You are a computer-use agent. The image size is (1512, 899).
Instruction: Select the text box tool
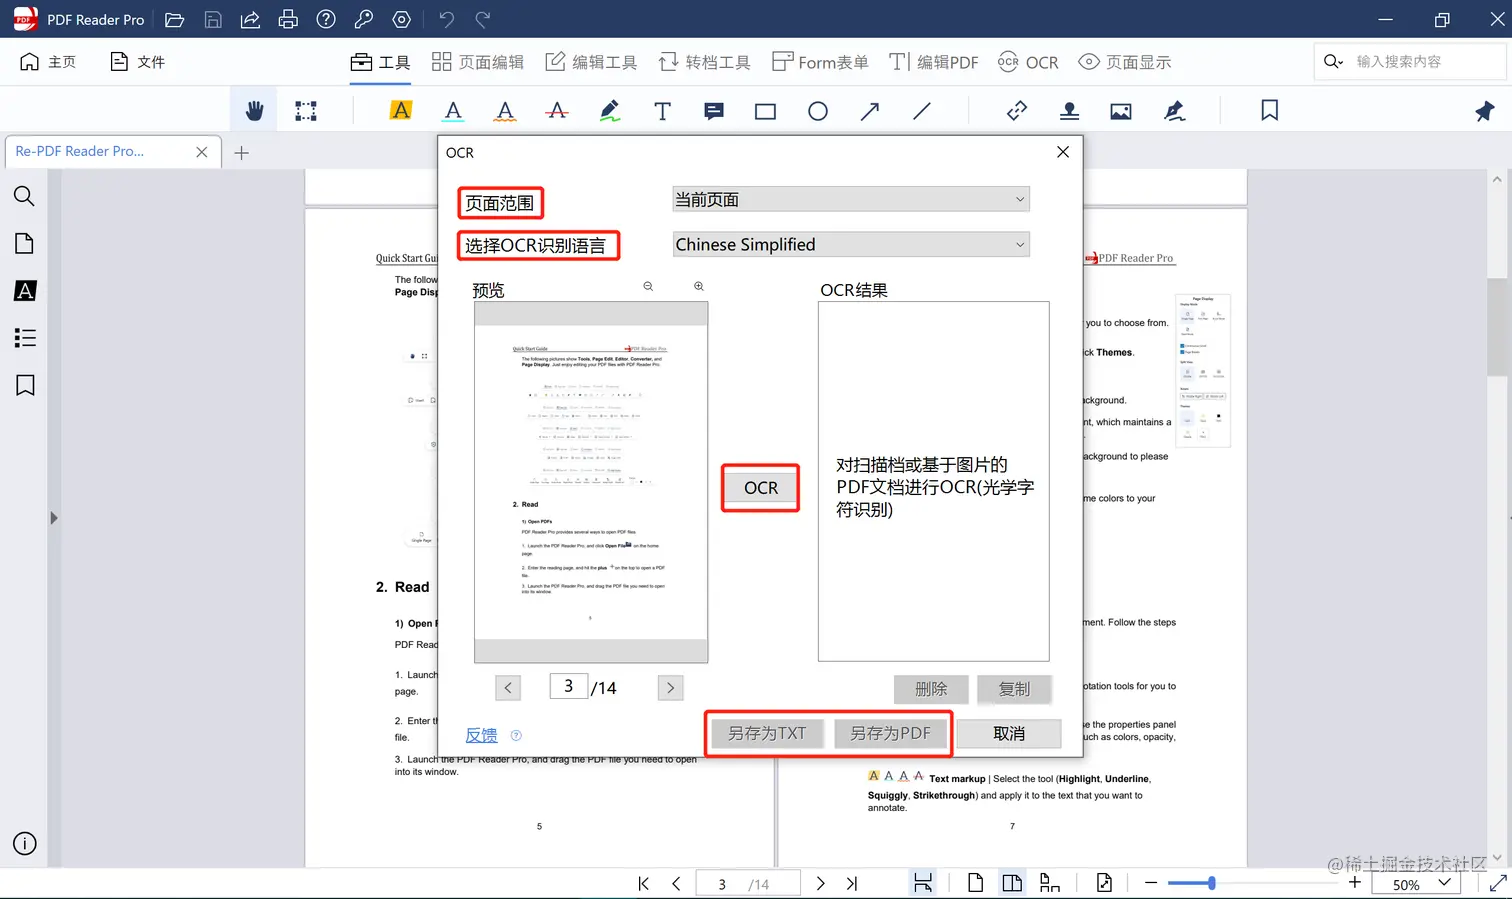coord(662,111)
